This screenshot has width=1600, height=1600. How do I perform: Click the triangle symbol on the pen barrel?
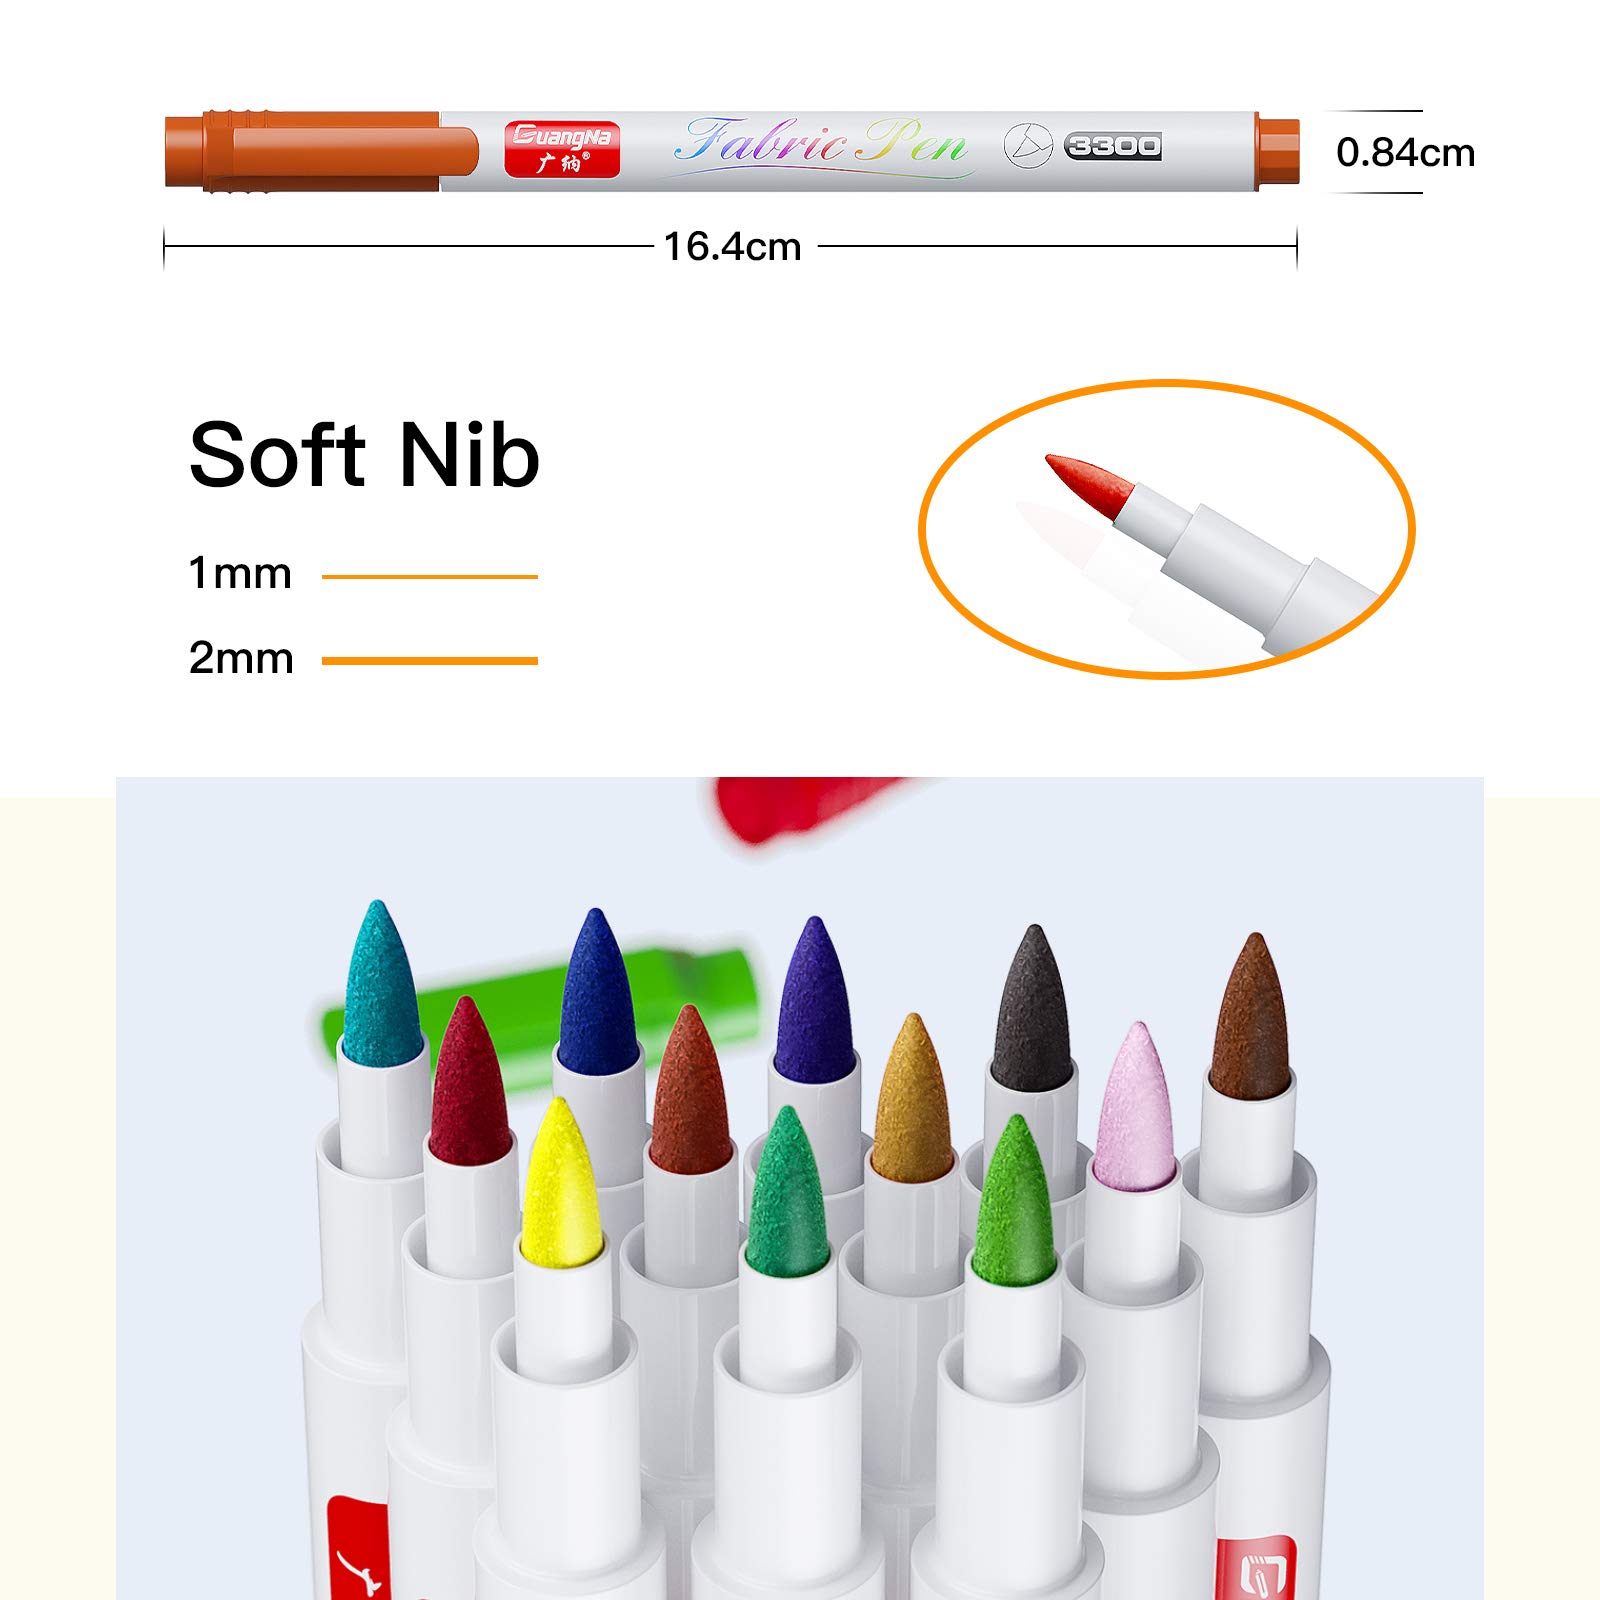(x=1028, y=146)
